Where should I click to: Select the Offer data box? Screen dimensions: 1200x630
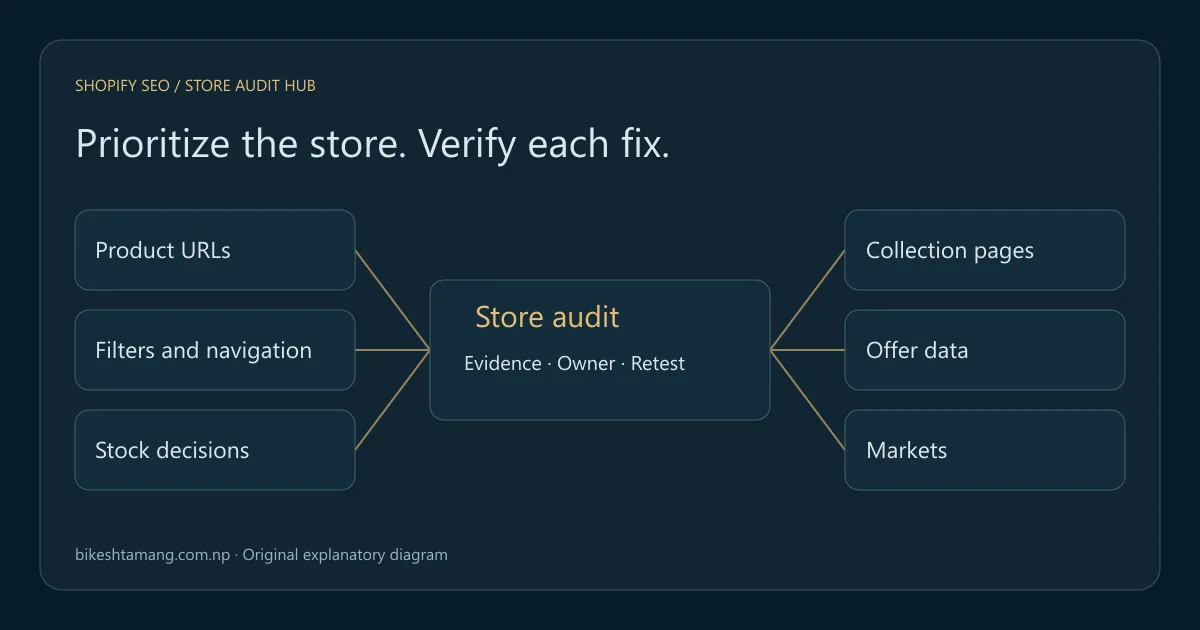[x=985, y=350]
